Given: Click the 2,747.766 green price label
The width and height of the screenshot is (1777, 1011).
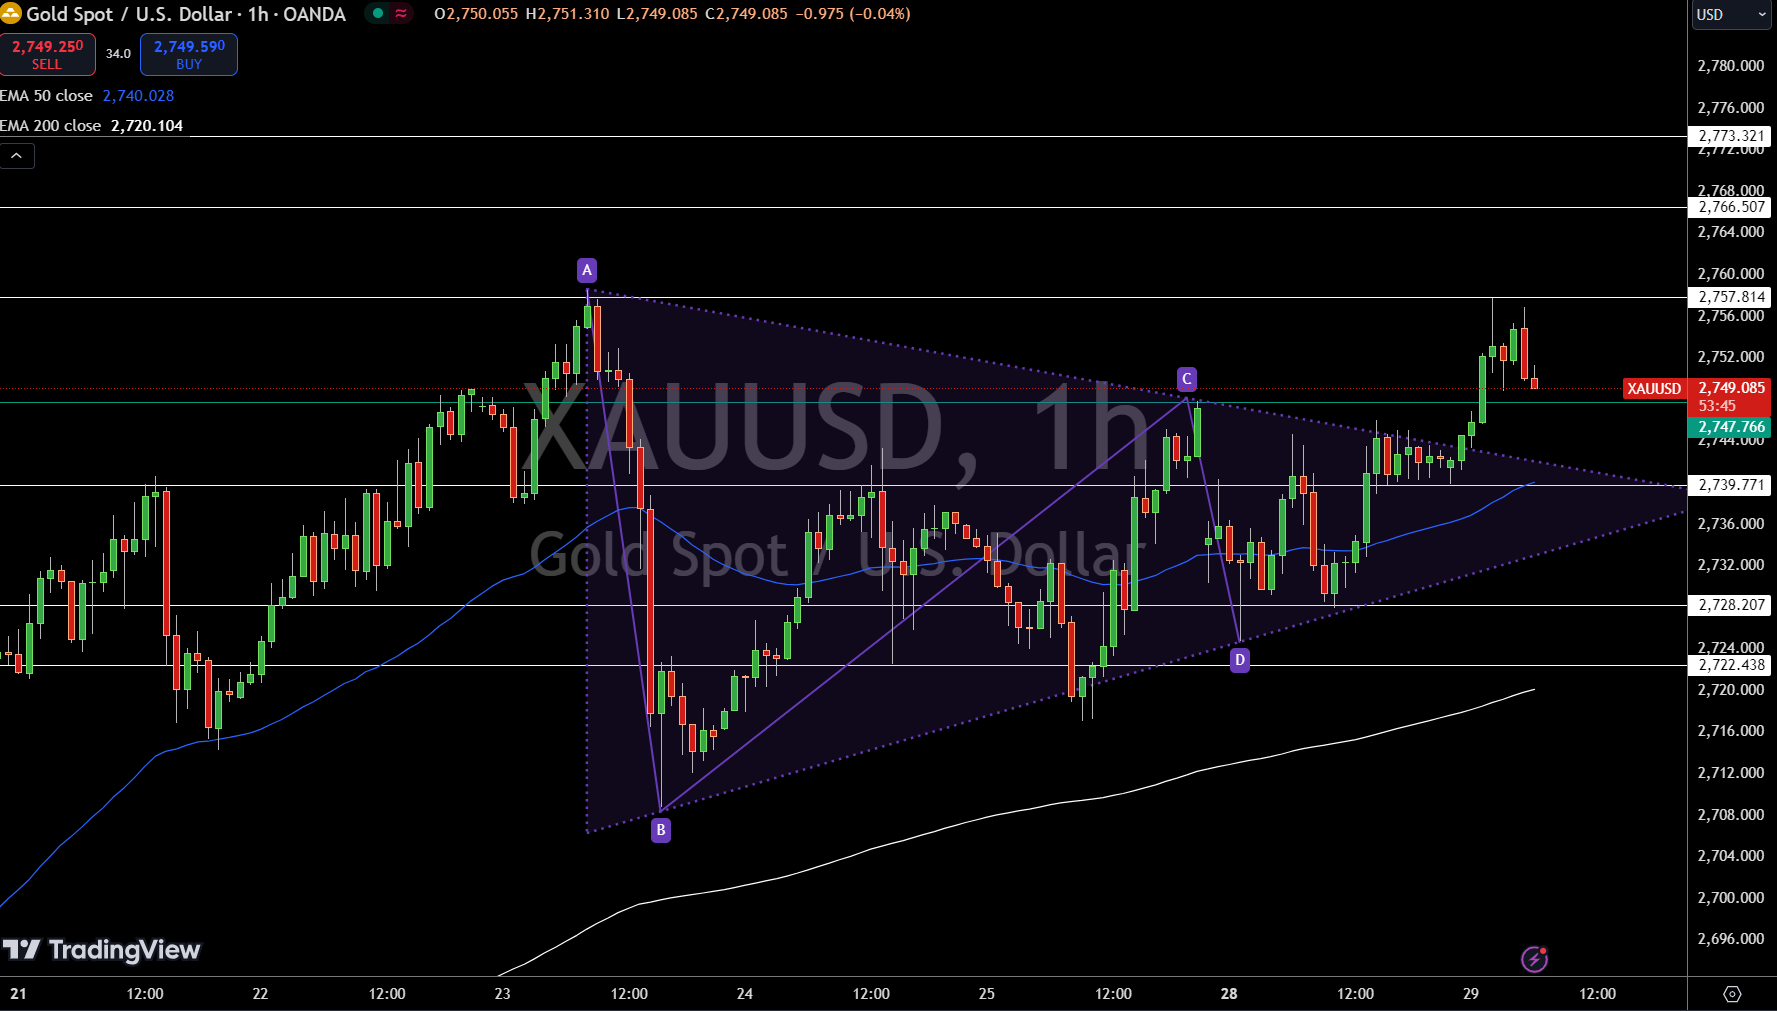Looking at the screenshot, I should pyautogui.click(x=1730, y=427).
